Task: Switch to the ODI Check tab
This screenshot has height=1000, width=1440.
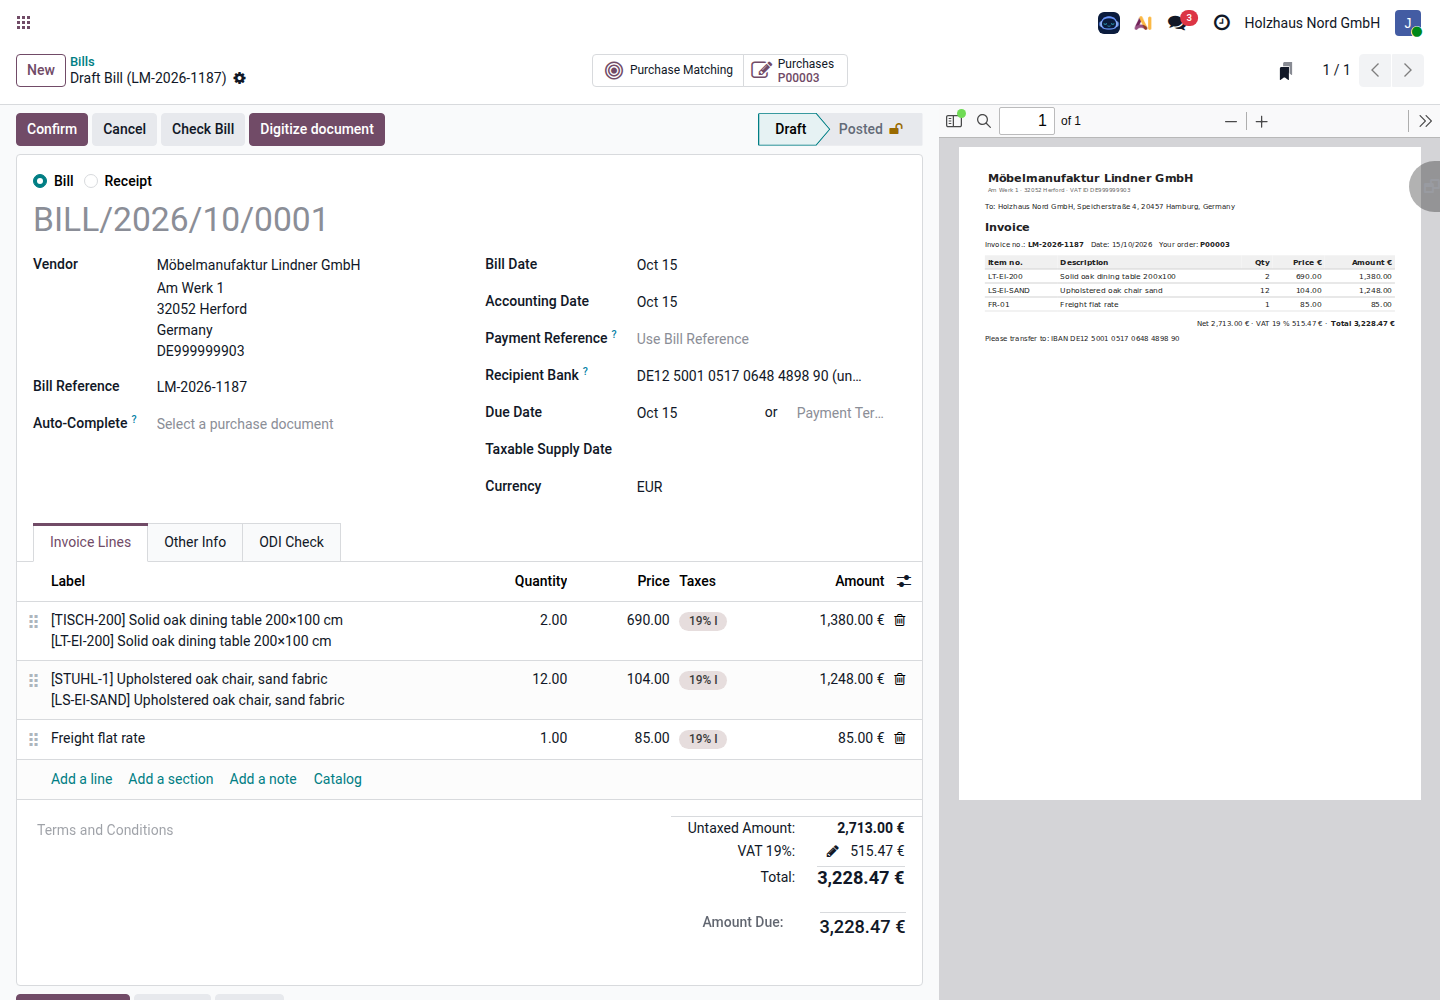Action: 291,542
